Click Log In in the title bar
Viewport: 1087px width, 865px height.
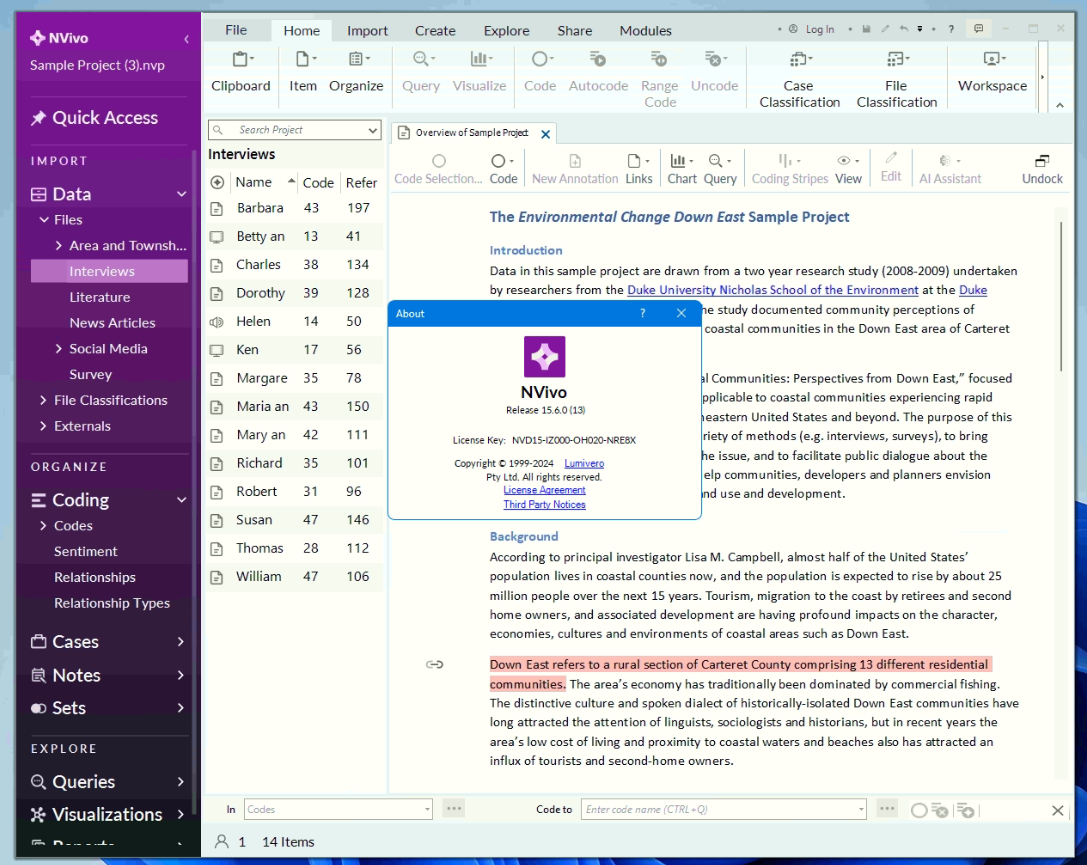click(819, 29)
